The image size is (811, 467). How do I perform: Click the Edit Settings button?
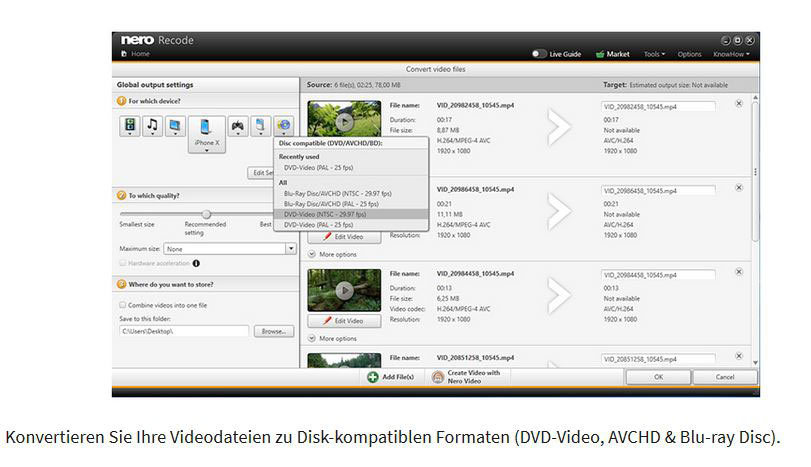pos(261,173)
